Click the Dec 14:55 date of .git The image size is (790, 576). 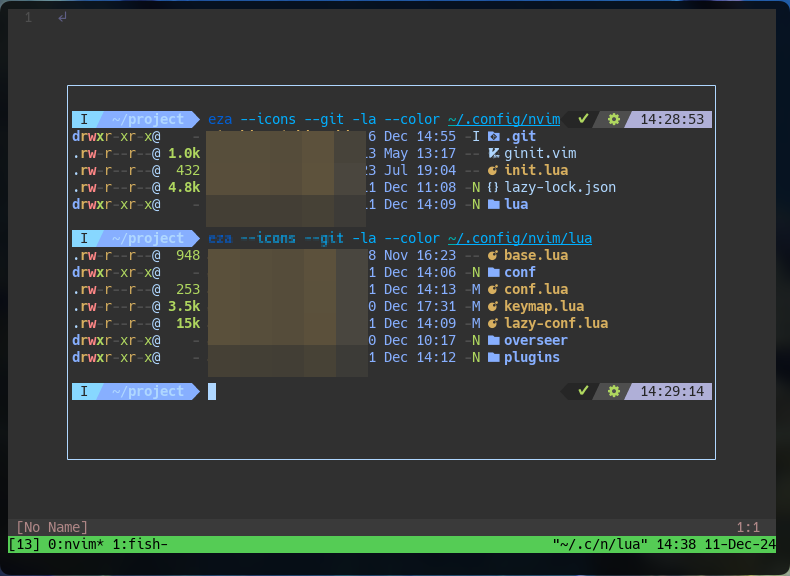pos(420,136)
